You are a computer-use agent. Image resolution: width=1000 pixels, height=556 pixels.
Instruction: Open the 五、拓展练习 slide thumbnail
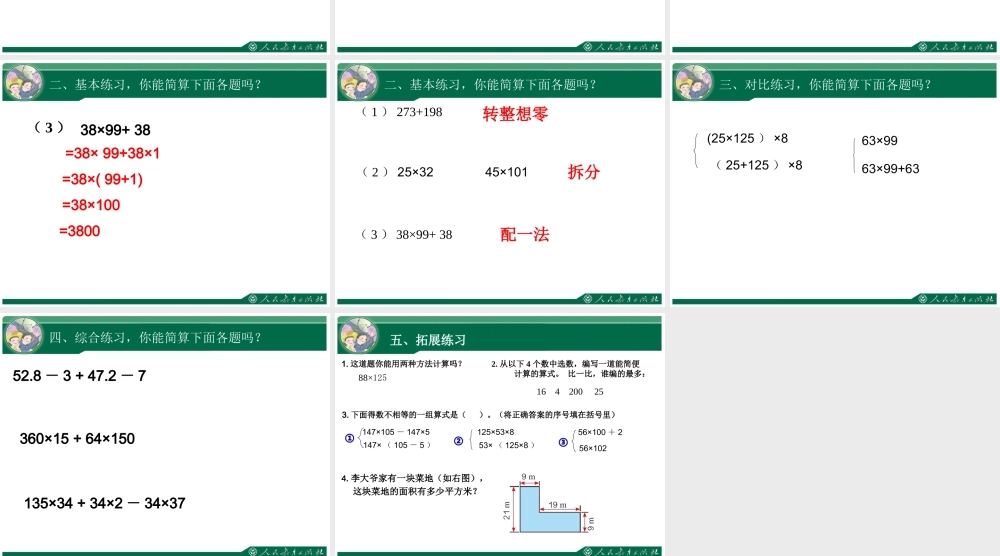coord(499,435)
